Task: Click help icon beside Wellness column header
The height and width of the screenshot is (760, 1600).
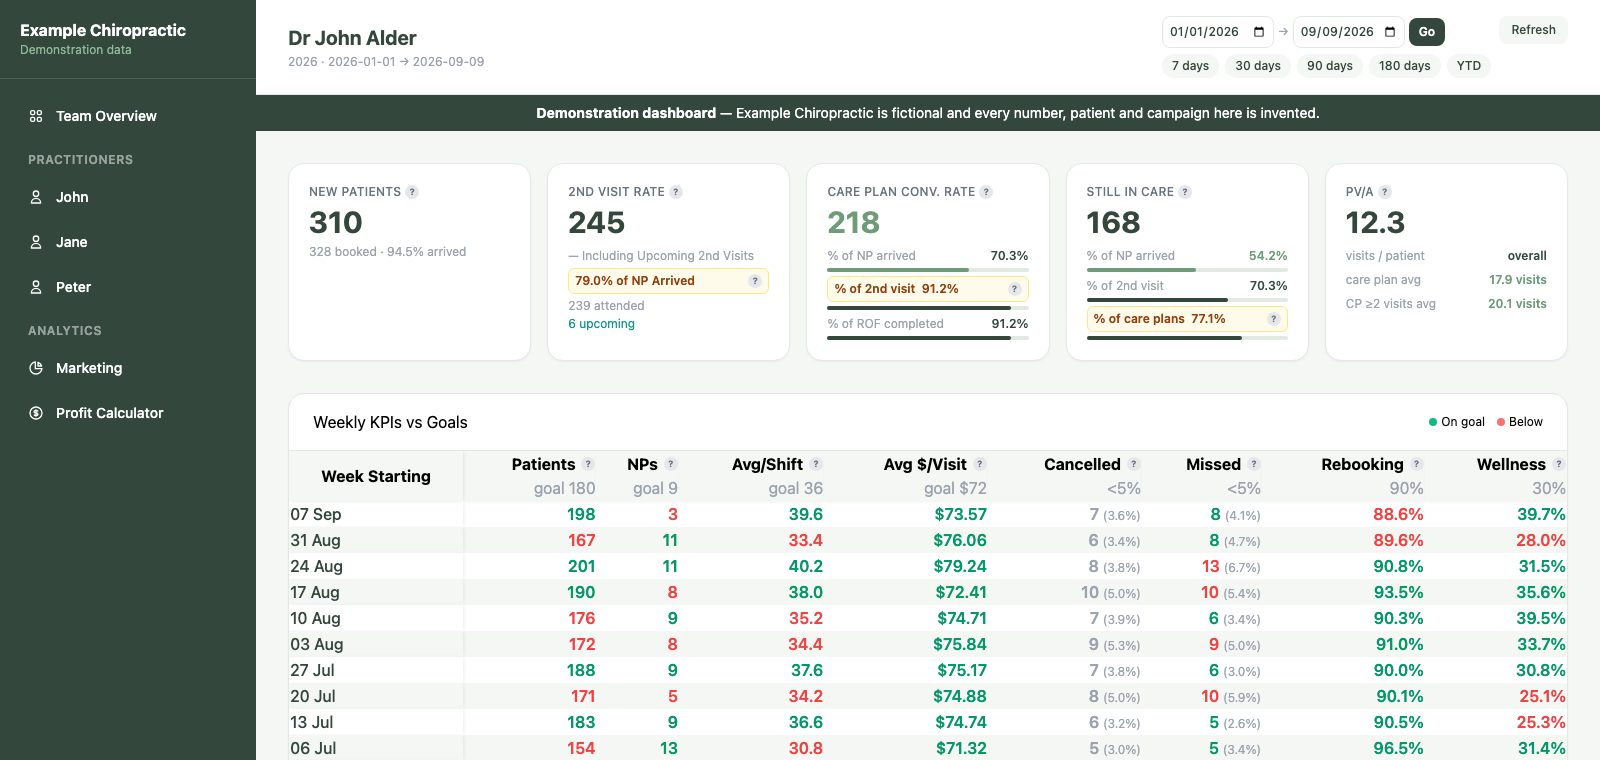Action: 1559,464
